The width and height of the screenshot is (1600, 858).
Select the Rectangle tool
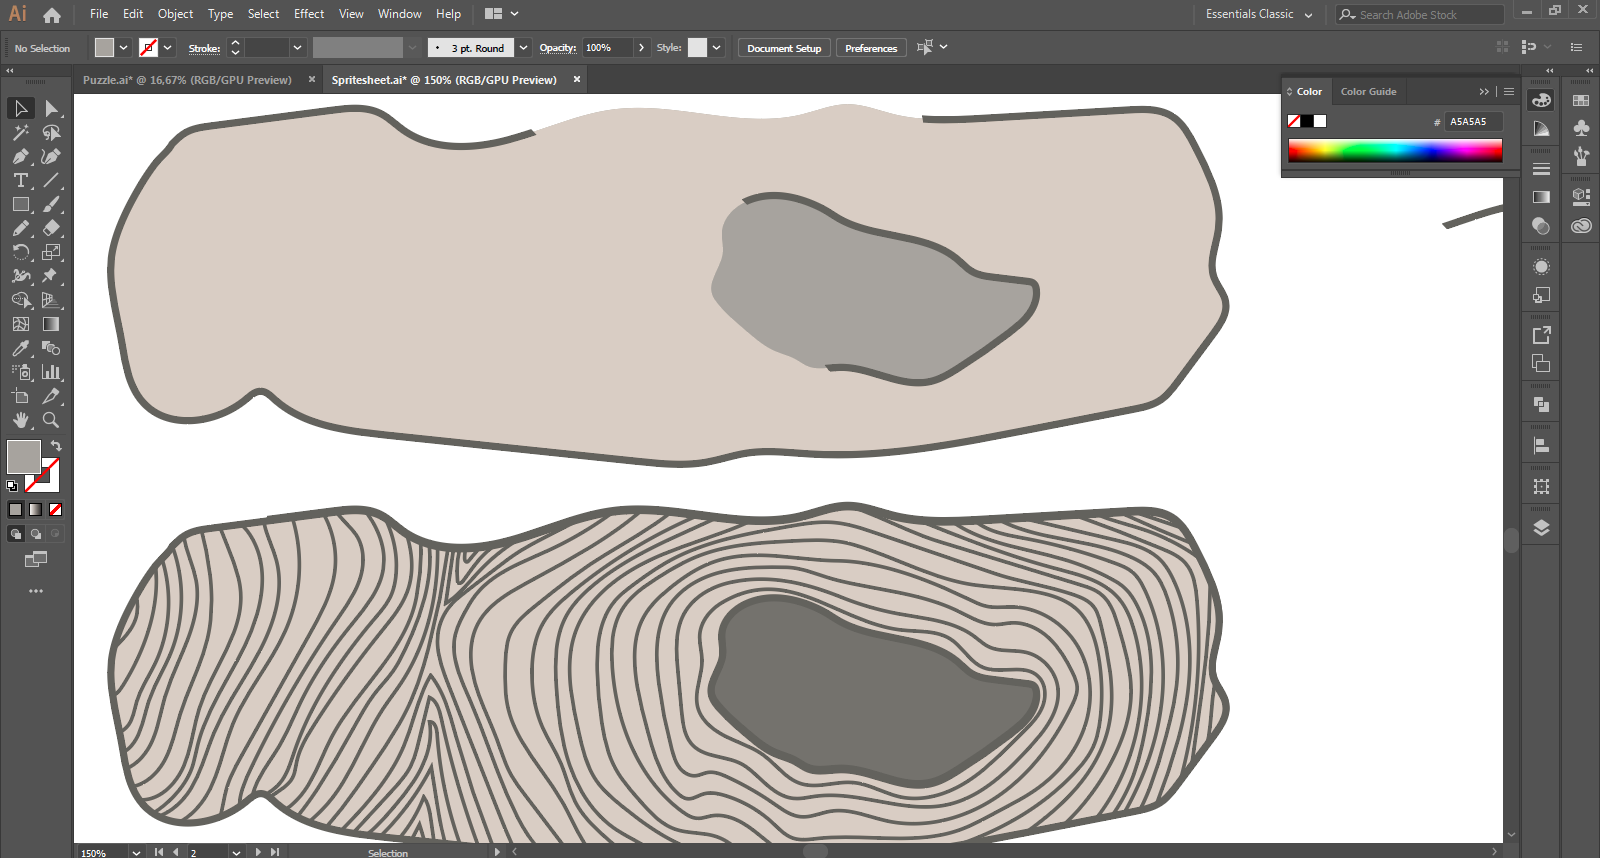pos(21,204)
